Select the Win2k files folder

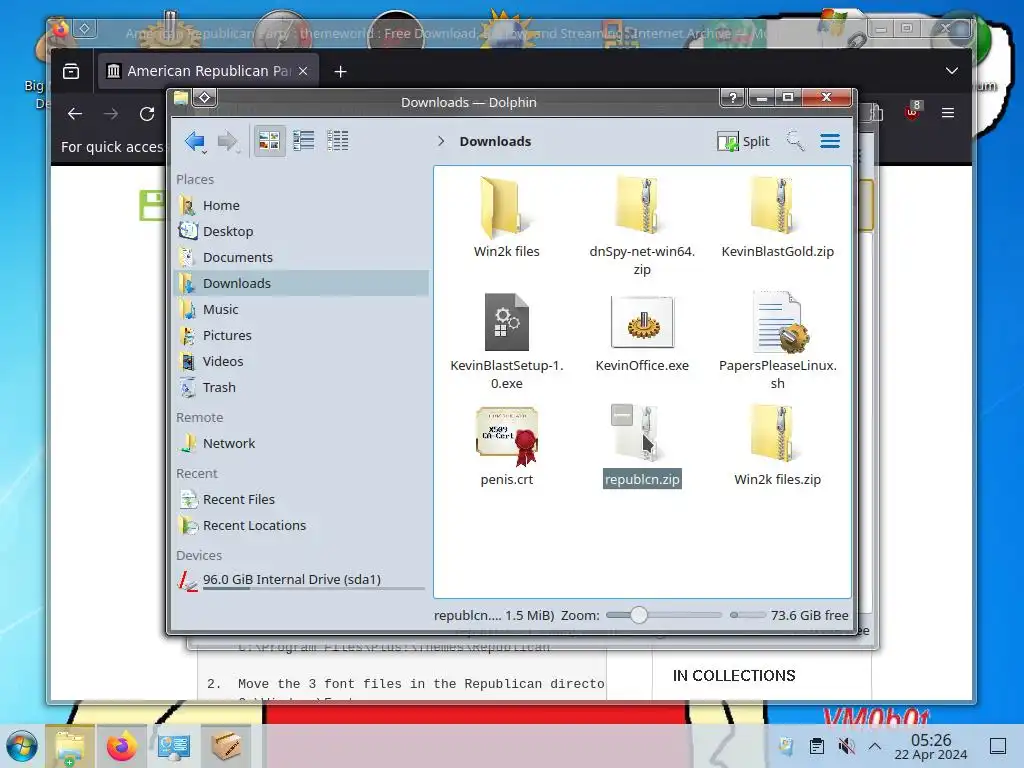[x=506, y=217]
